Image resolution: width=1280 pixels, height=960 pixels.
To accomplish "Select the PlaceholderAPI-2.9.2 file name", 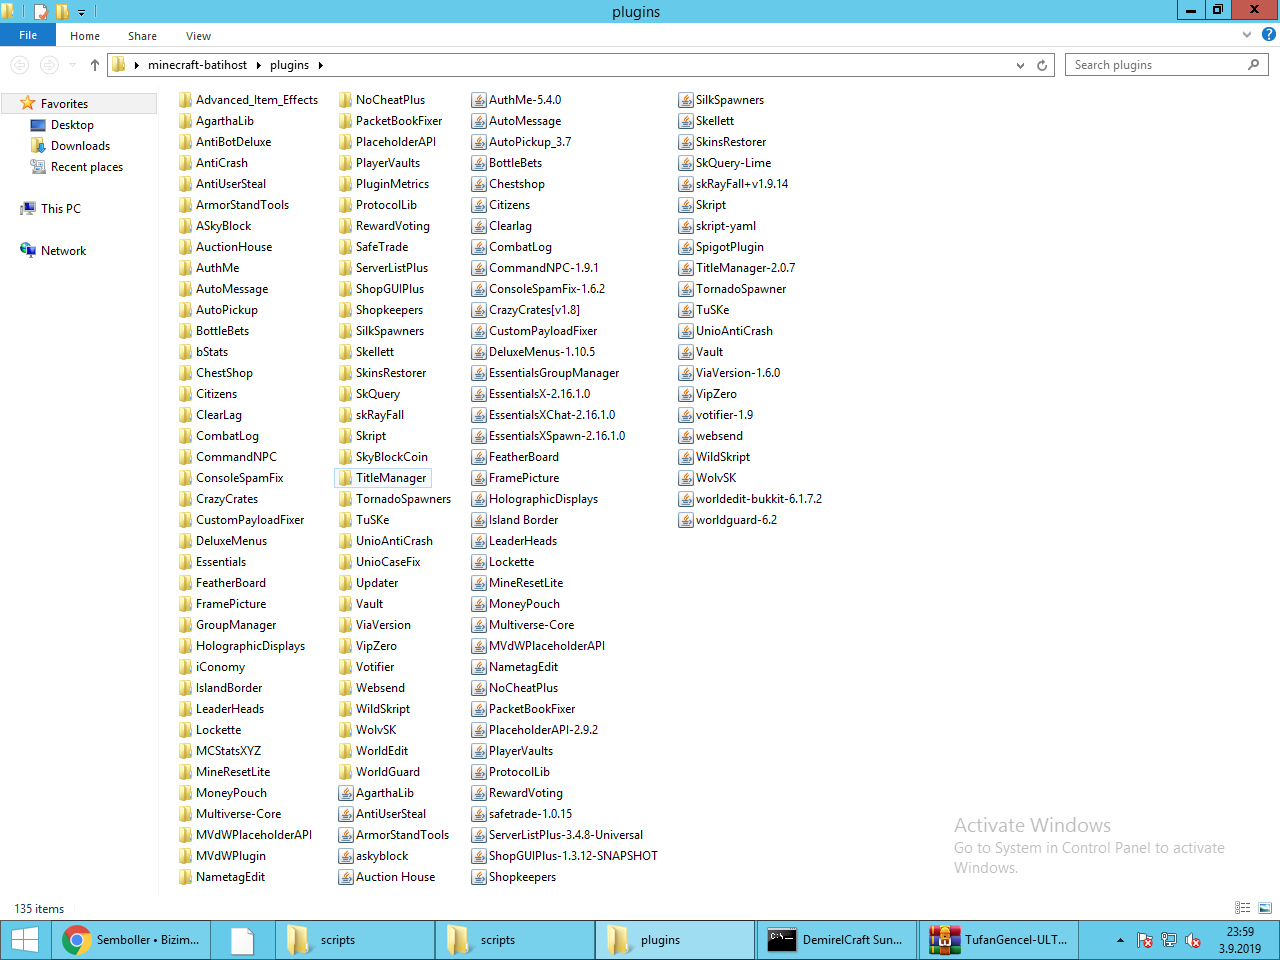I will click(x=543, y=730).
